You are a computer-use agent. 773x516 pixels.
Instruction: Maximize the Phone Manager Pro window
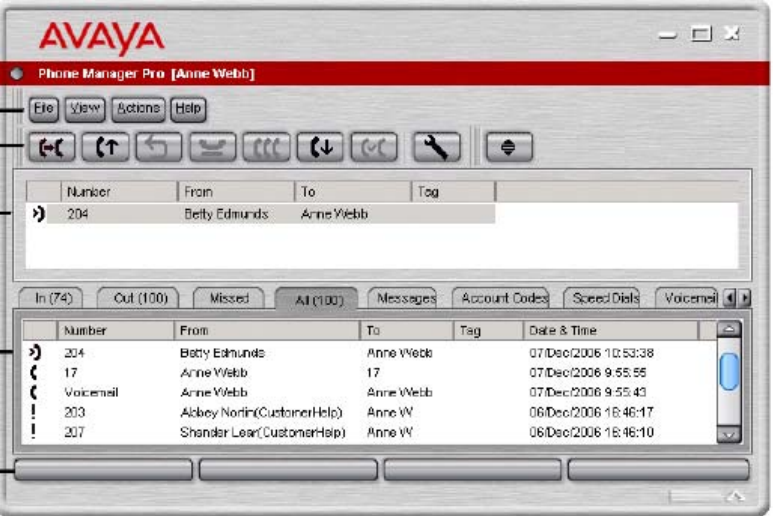(x=701, y=34)
